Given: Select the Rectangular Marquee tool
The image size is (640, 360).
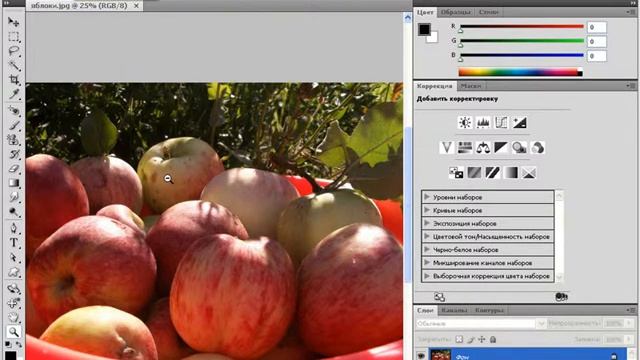Looking at the screenshot, I should tap(13, 36).
